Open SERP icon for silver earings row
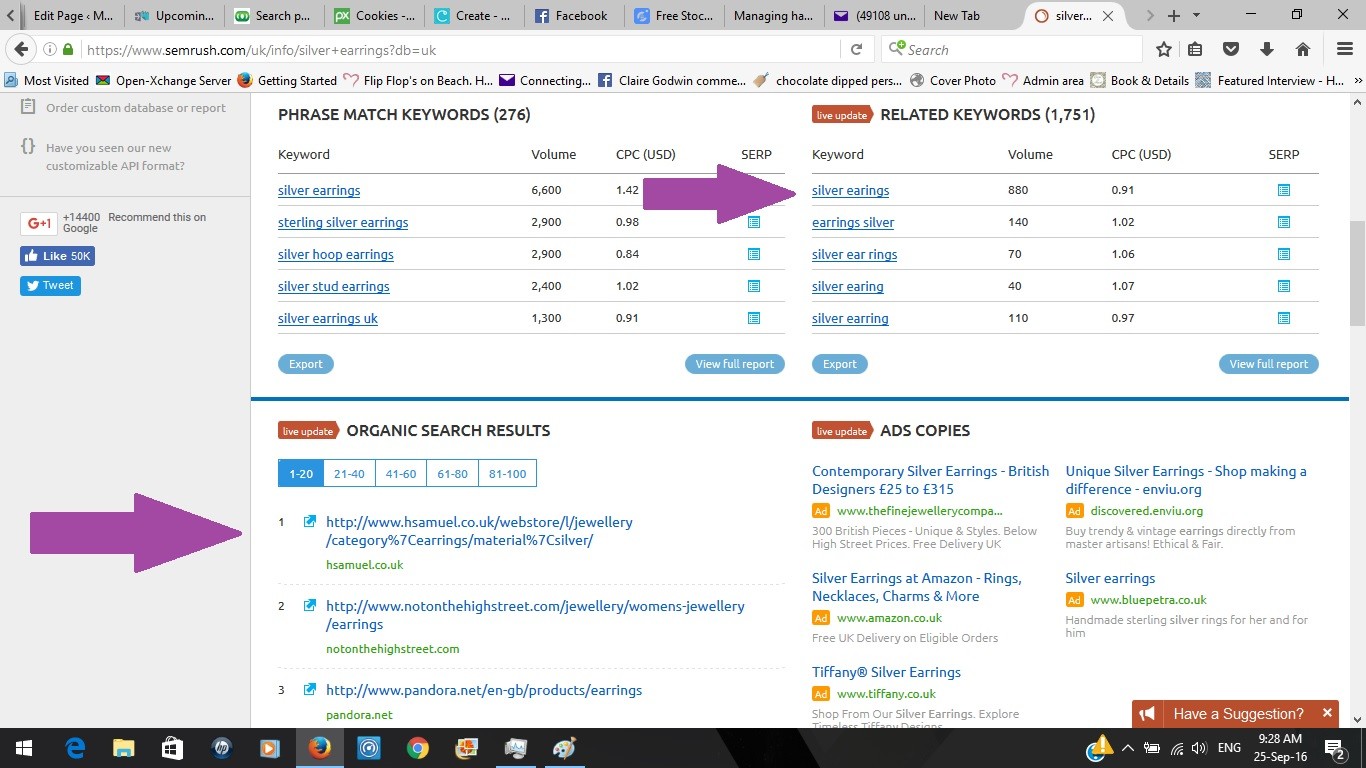The height and width of the screenshot is (768, 1366). 1284,190
